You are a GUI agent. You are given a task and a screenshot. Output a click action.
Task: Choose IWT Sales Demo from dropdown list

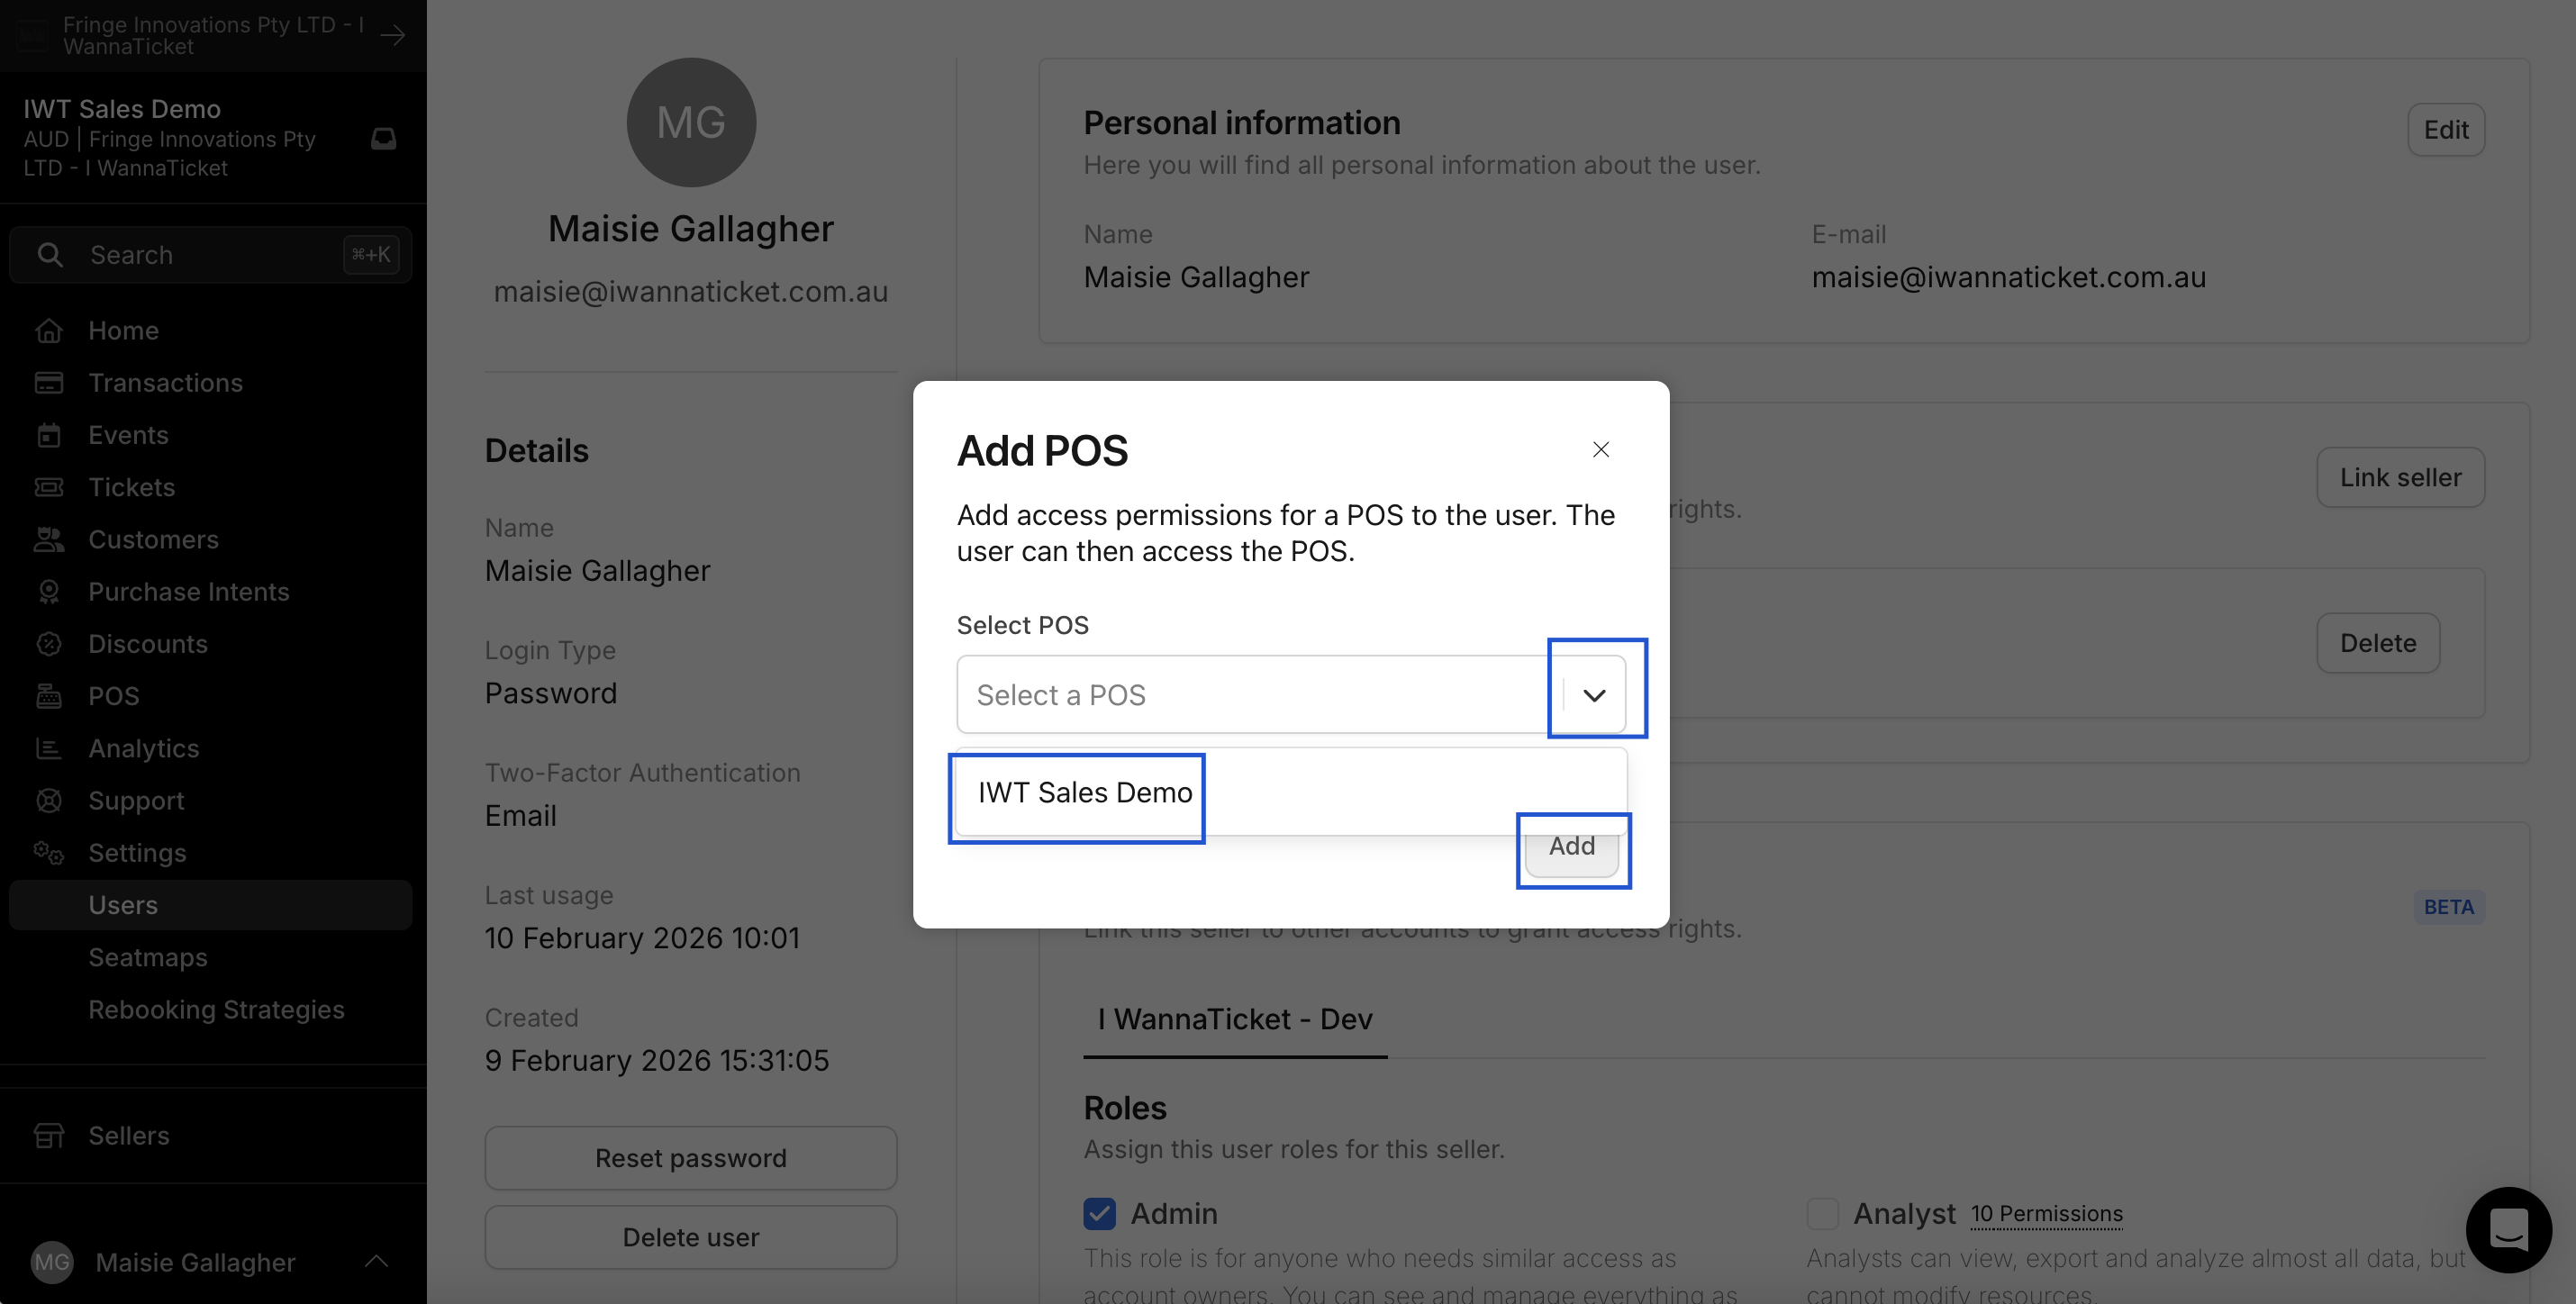pyautogui.click(x=1084, y=793)
